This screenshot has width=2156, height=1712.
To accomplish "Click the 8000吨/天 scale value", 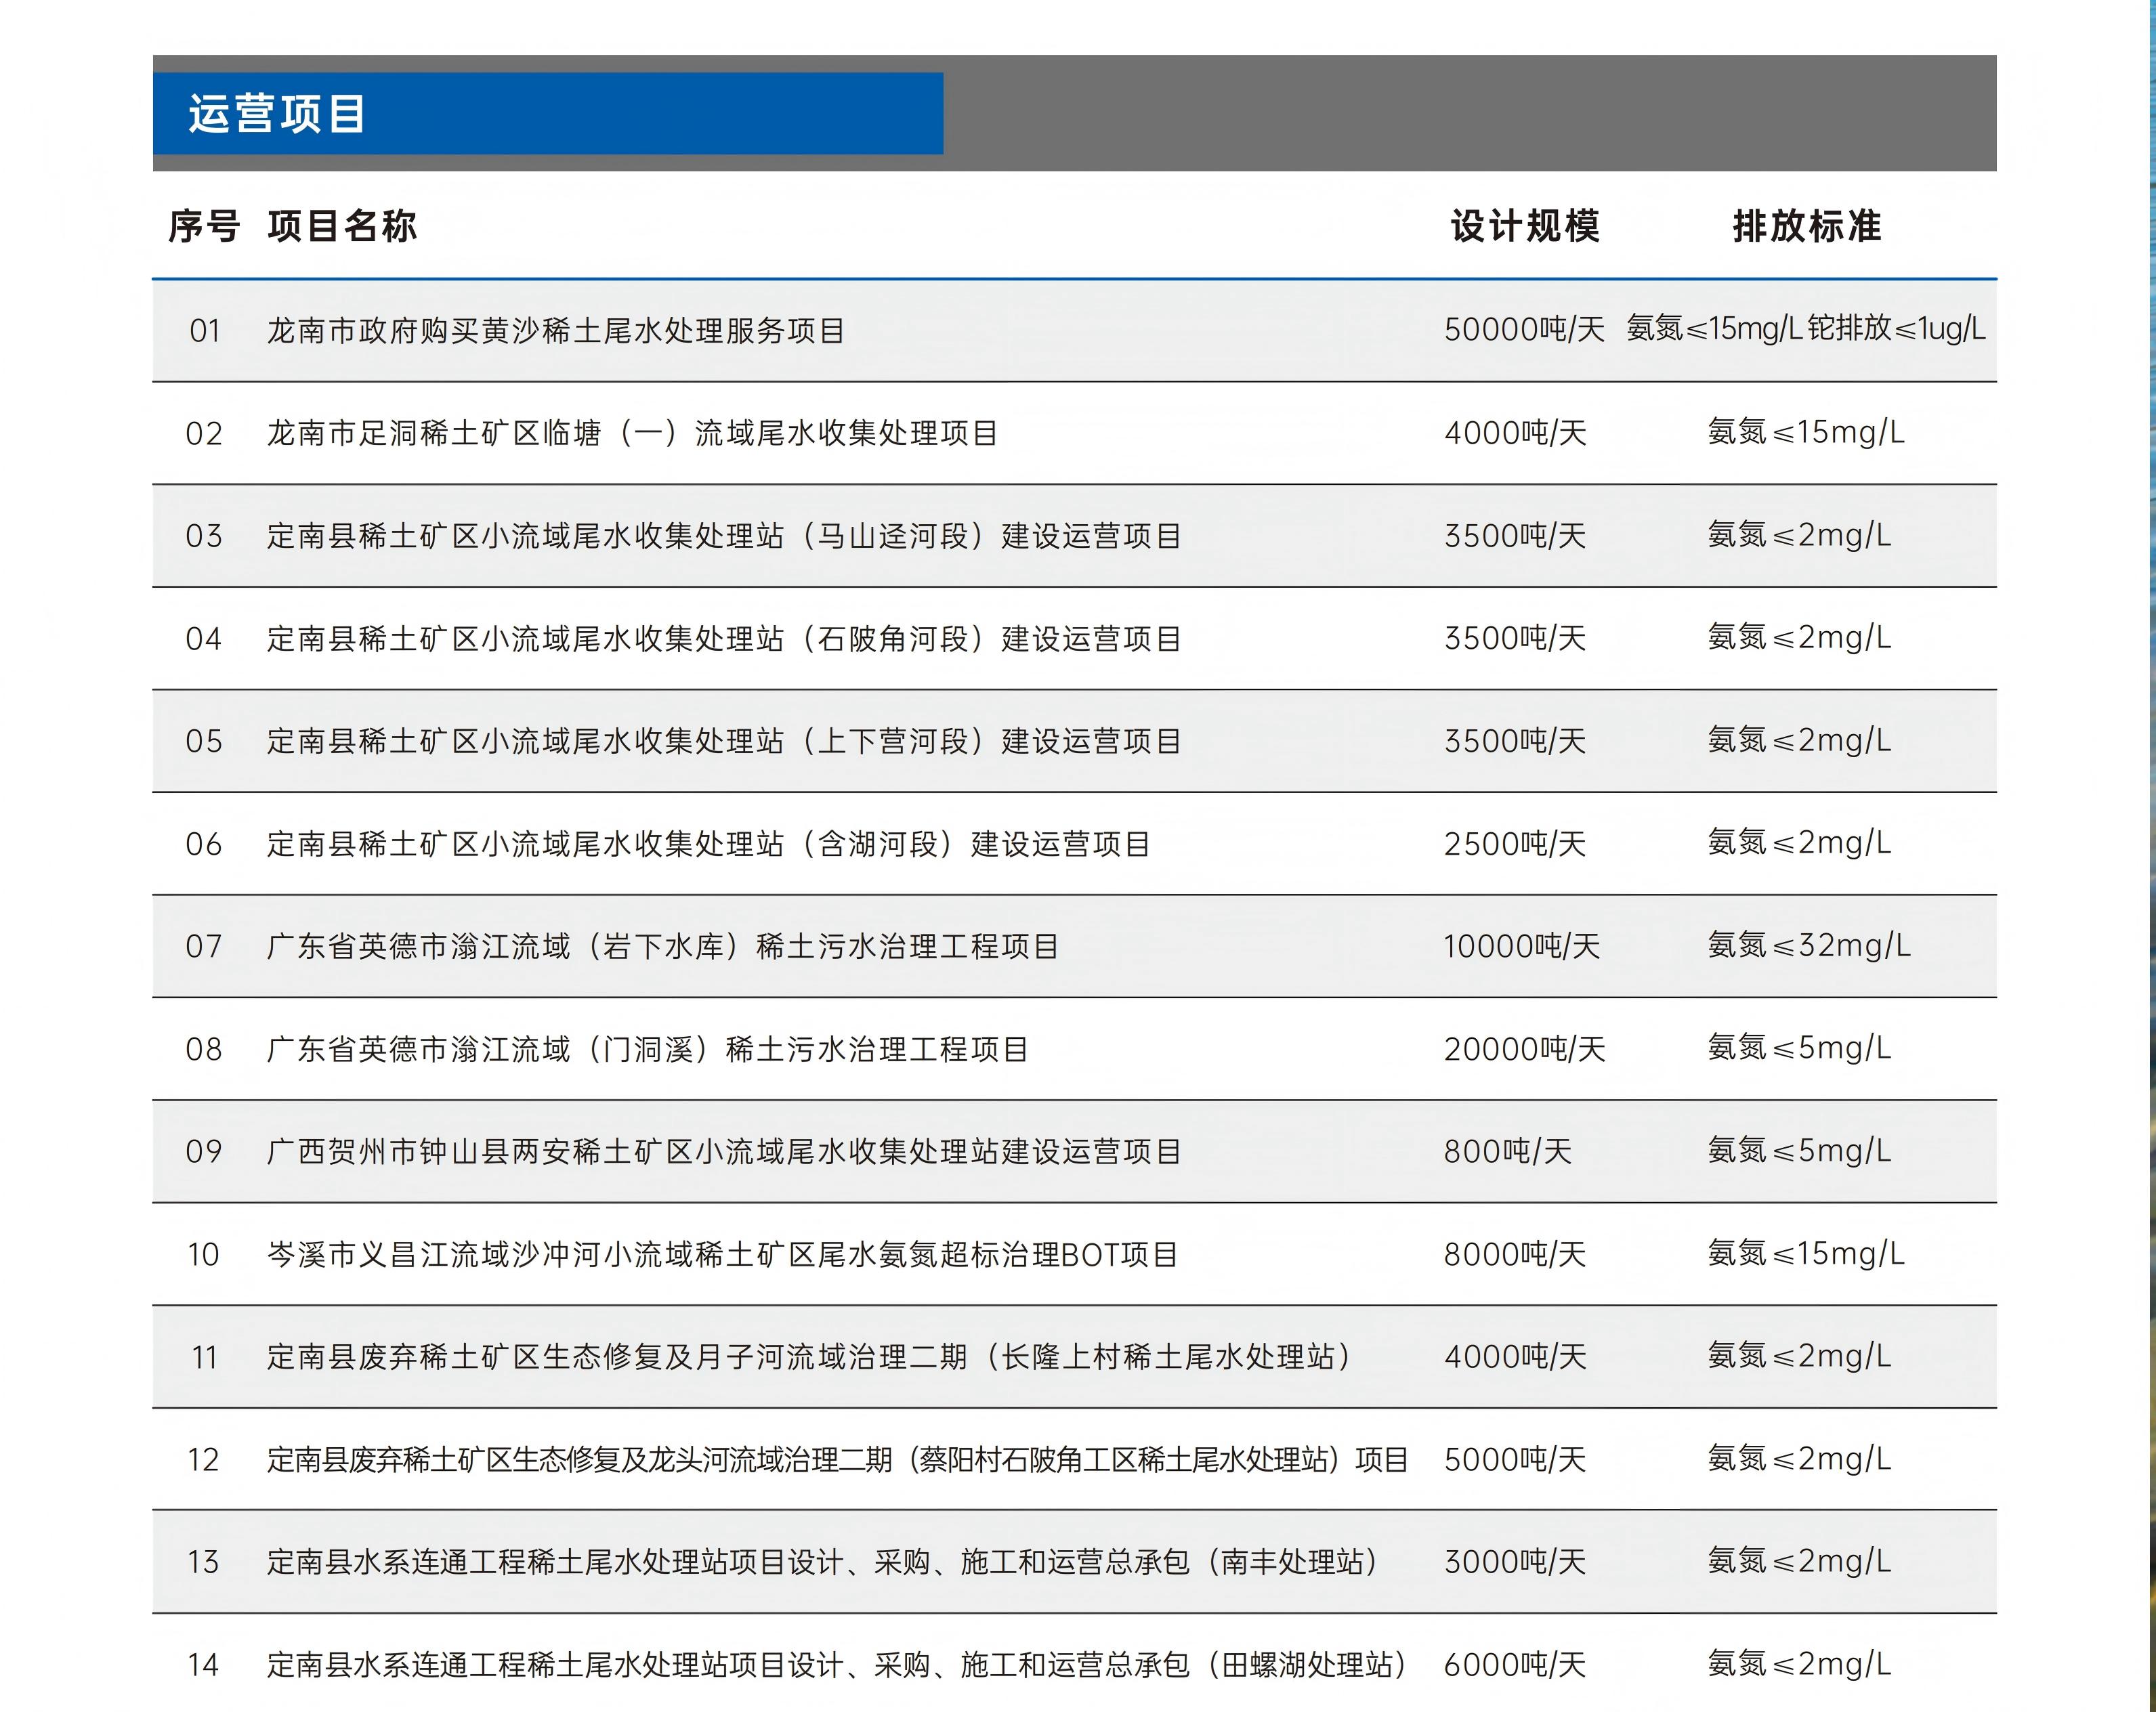I will (1515, 1254).
